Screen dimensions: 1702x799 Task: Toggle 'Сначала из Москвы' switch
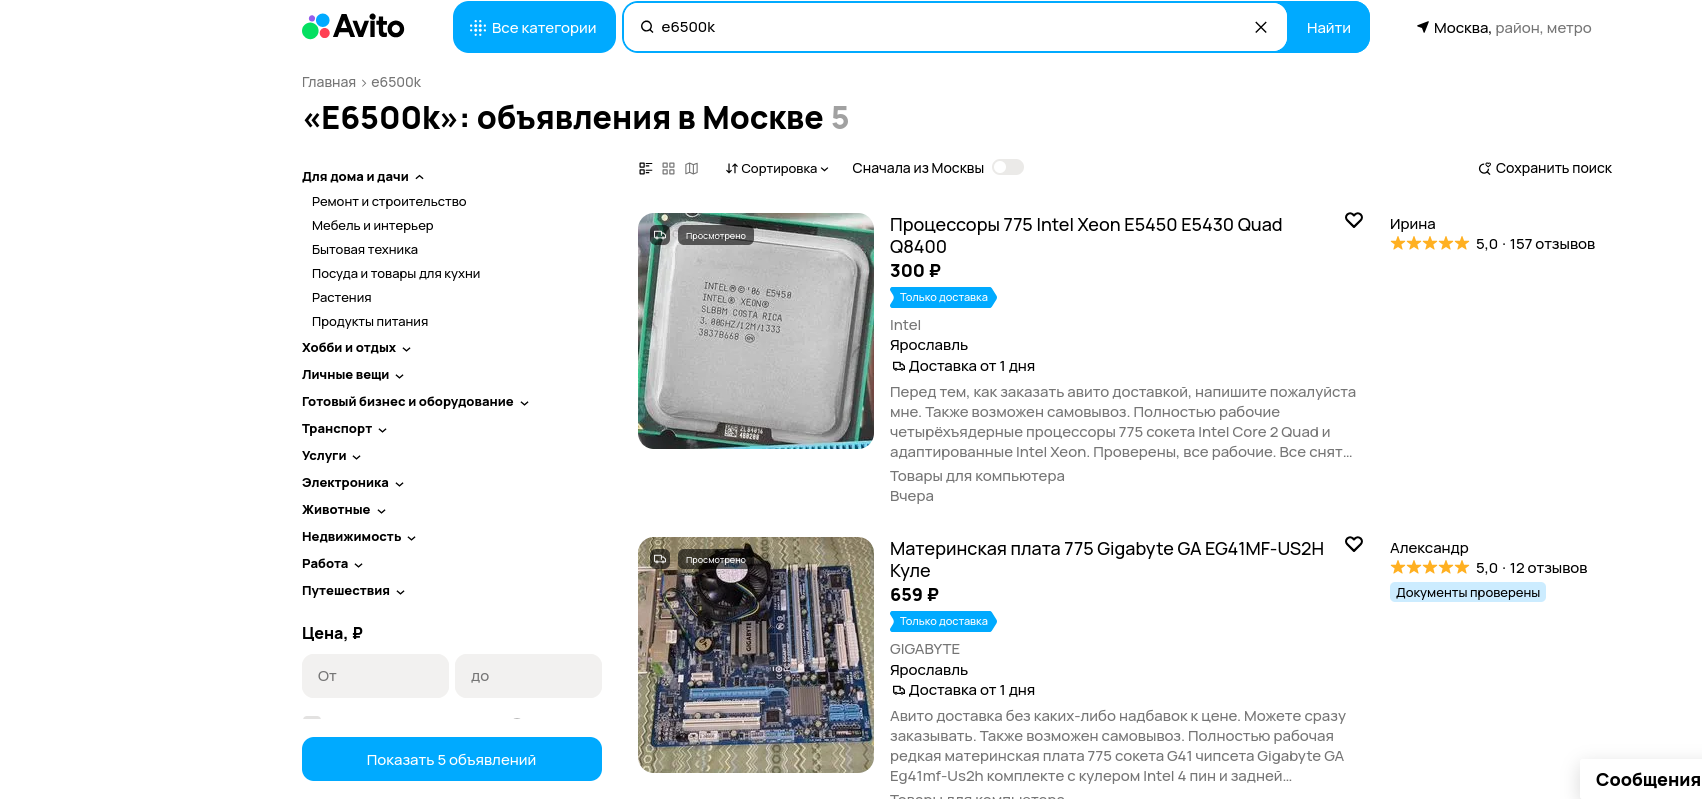[x=1008, y=167]
